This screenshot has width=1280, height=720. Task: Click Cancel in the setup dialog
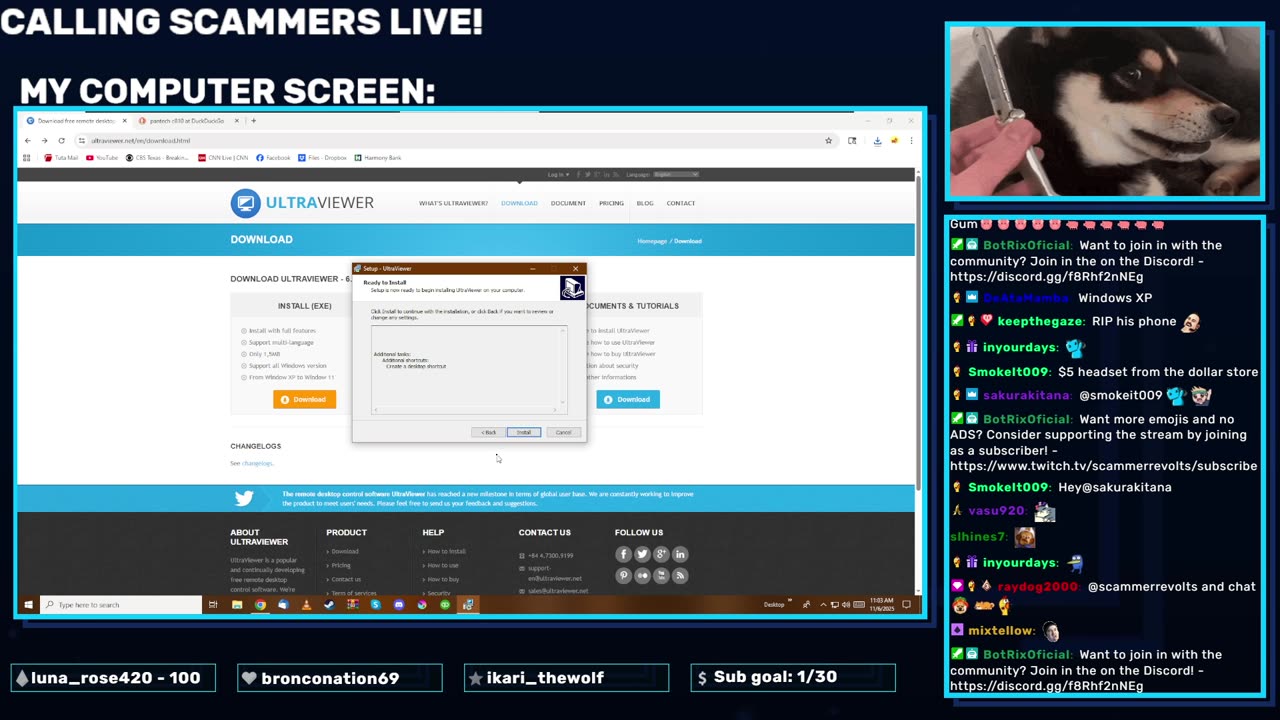(563, 432)
